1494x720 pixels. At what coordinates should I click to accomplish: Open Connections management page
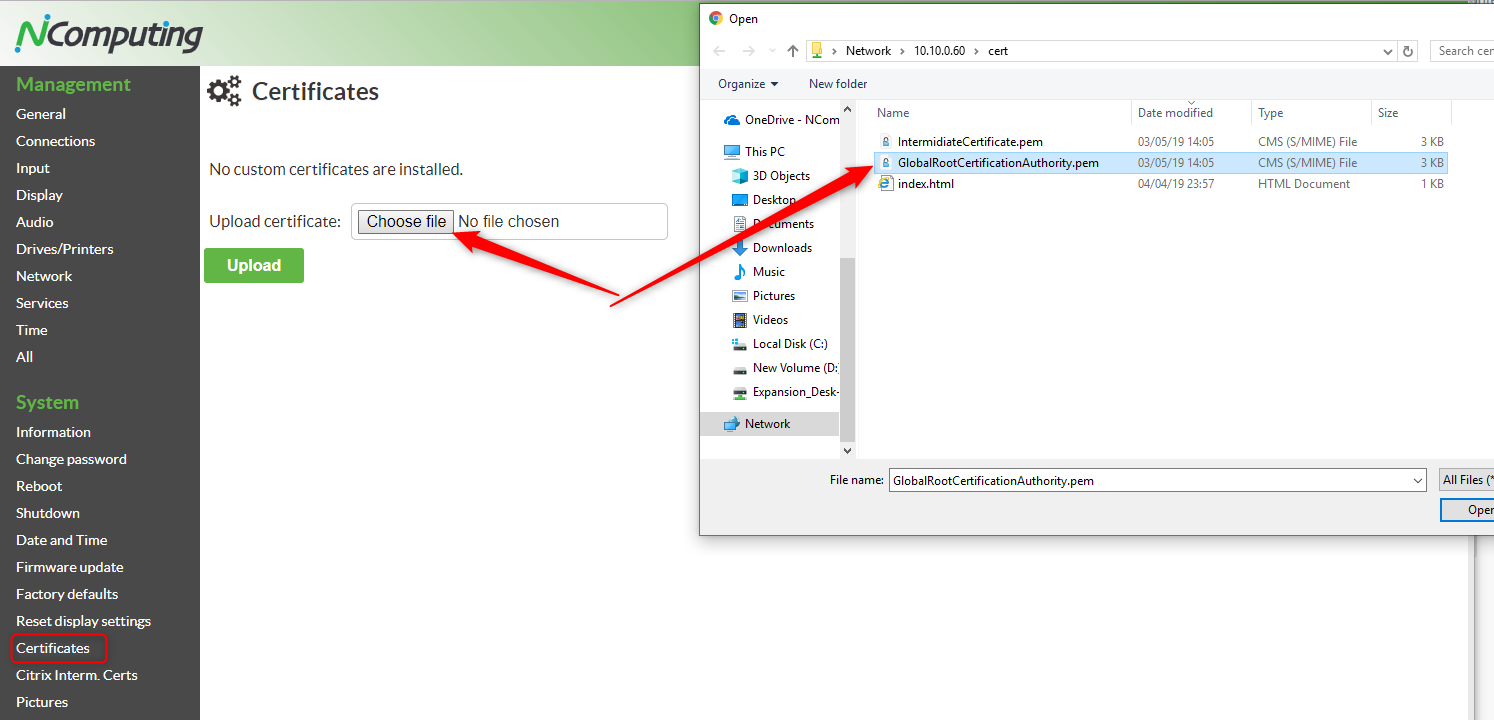pos(56,141)
